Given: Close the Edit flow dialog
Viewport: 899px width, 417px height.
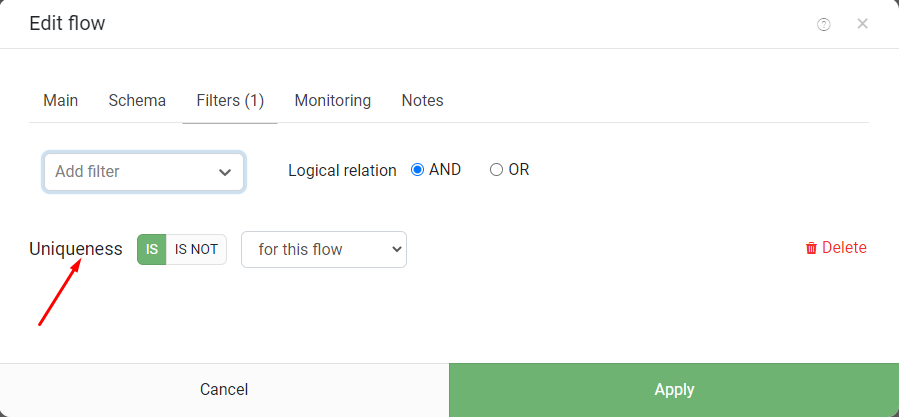Looking at the screenshot, I should pos(862,24).
